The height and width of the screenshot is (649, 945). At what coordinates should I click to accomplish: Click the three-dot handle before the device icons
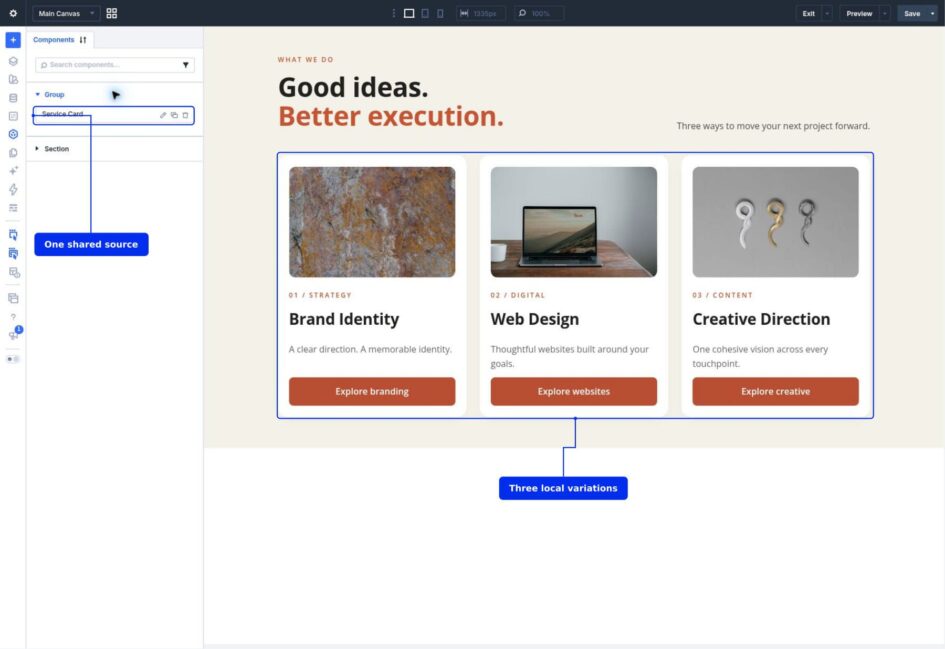394,13
